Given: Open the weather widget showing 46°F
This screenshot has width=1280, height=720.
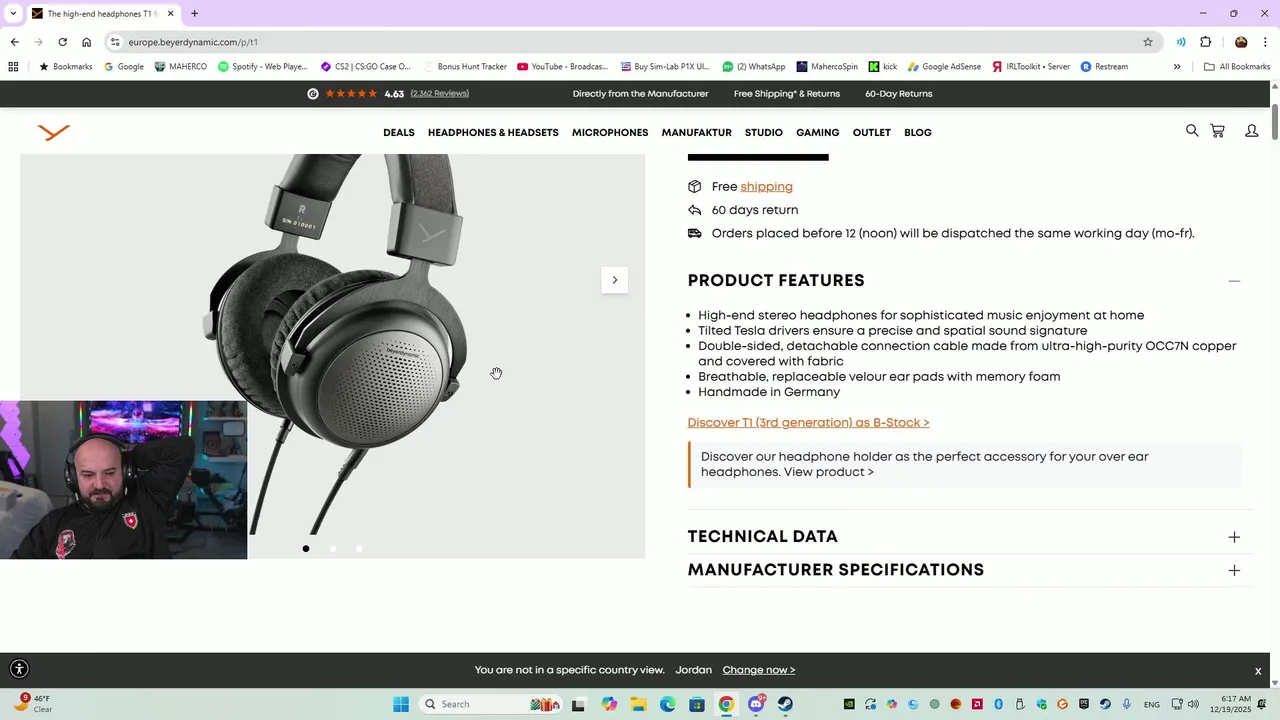Looking at the screenshot, I should point(33,704).
